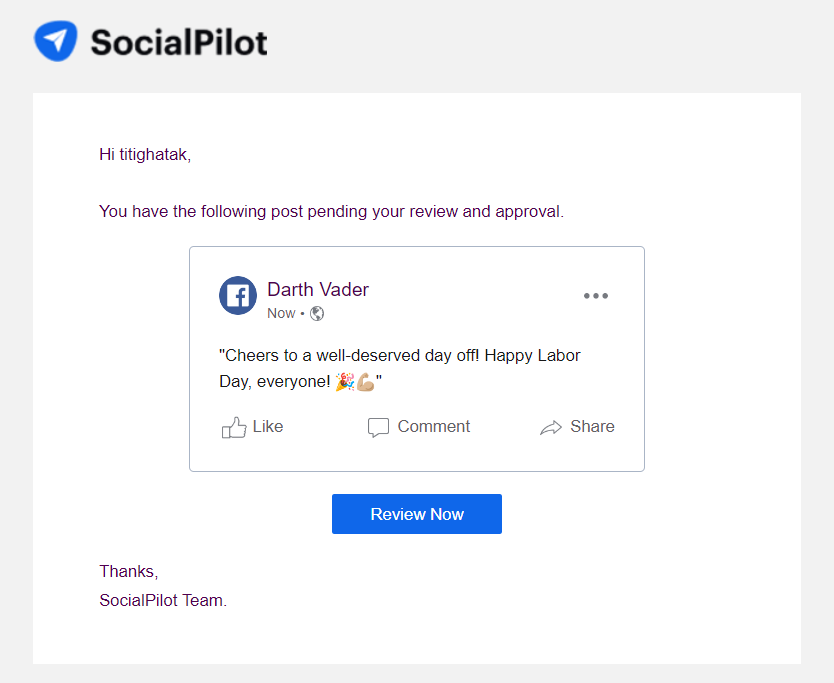The image size is (834, 683).
Task: Click the Share label text
Action: click(593, 427)
